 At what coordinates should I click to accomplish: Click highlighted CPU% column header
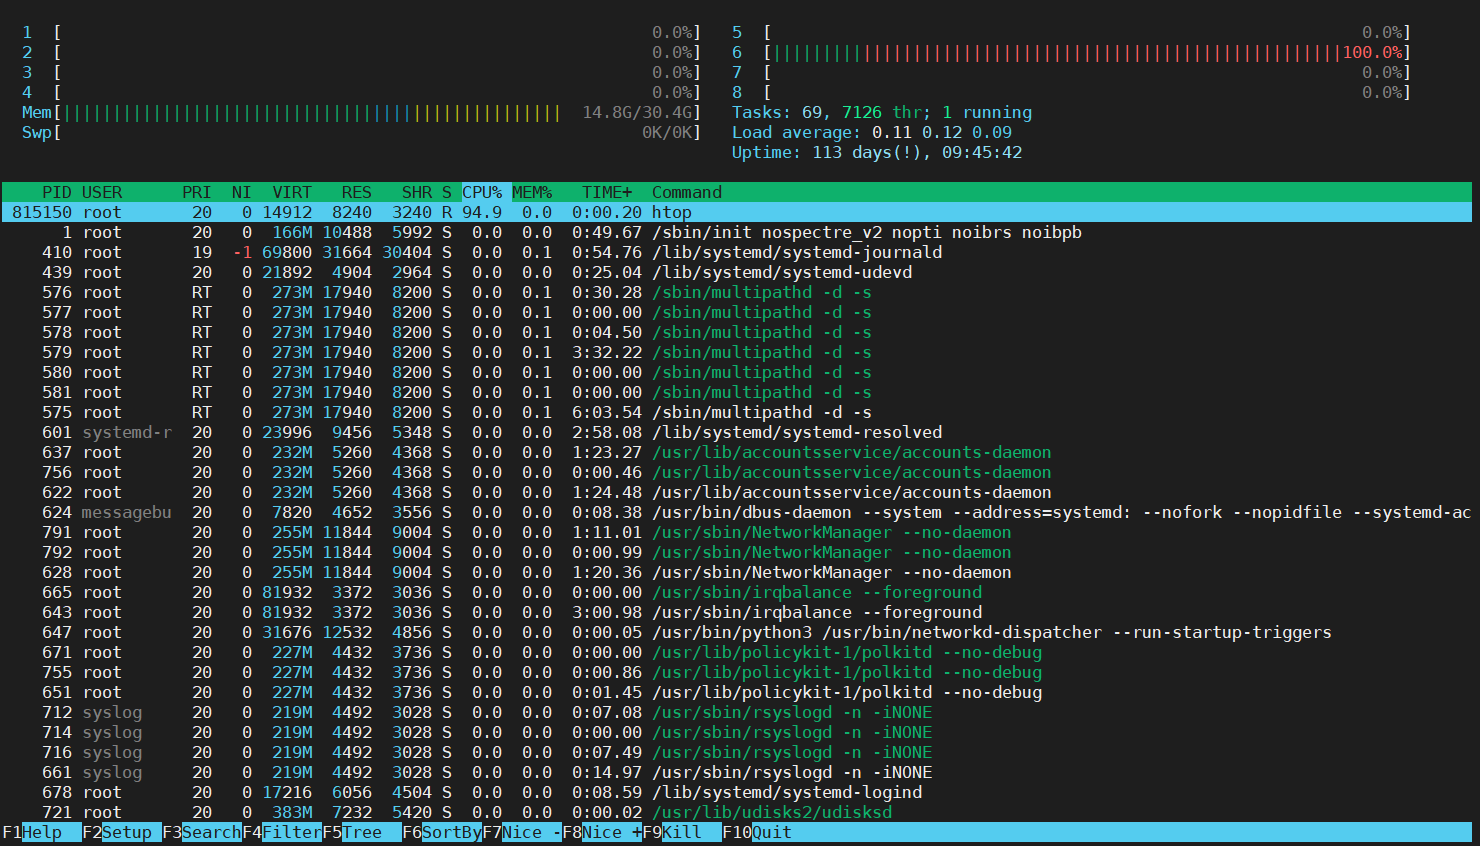(485, 192)
